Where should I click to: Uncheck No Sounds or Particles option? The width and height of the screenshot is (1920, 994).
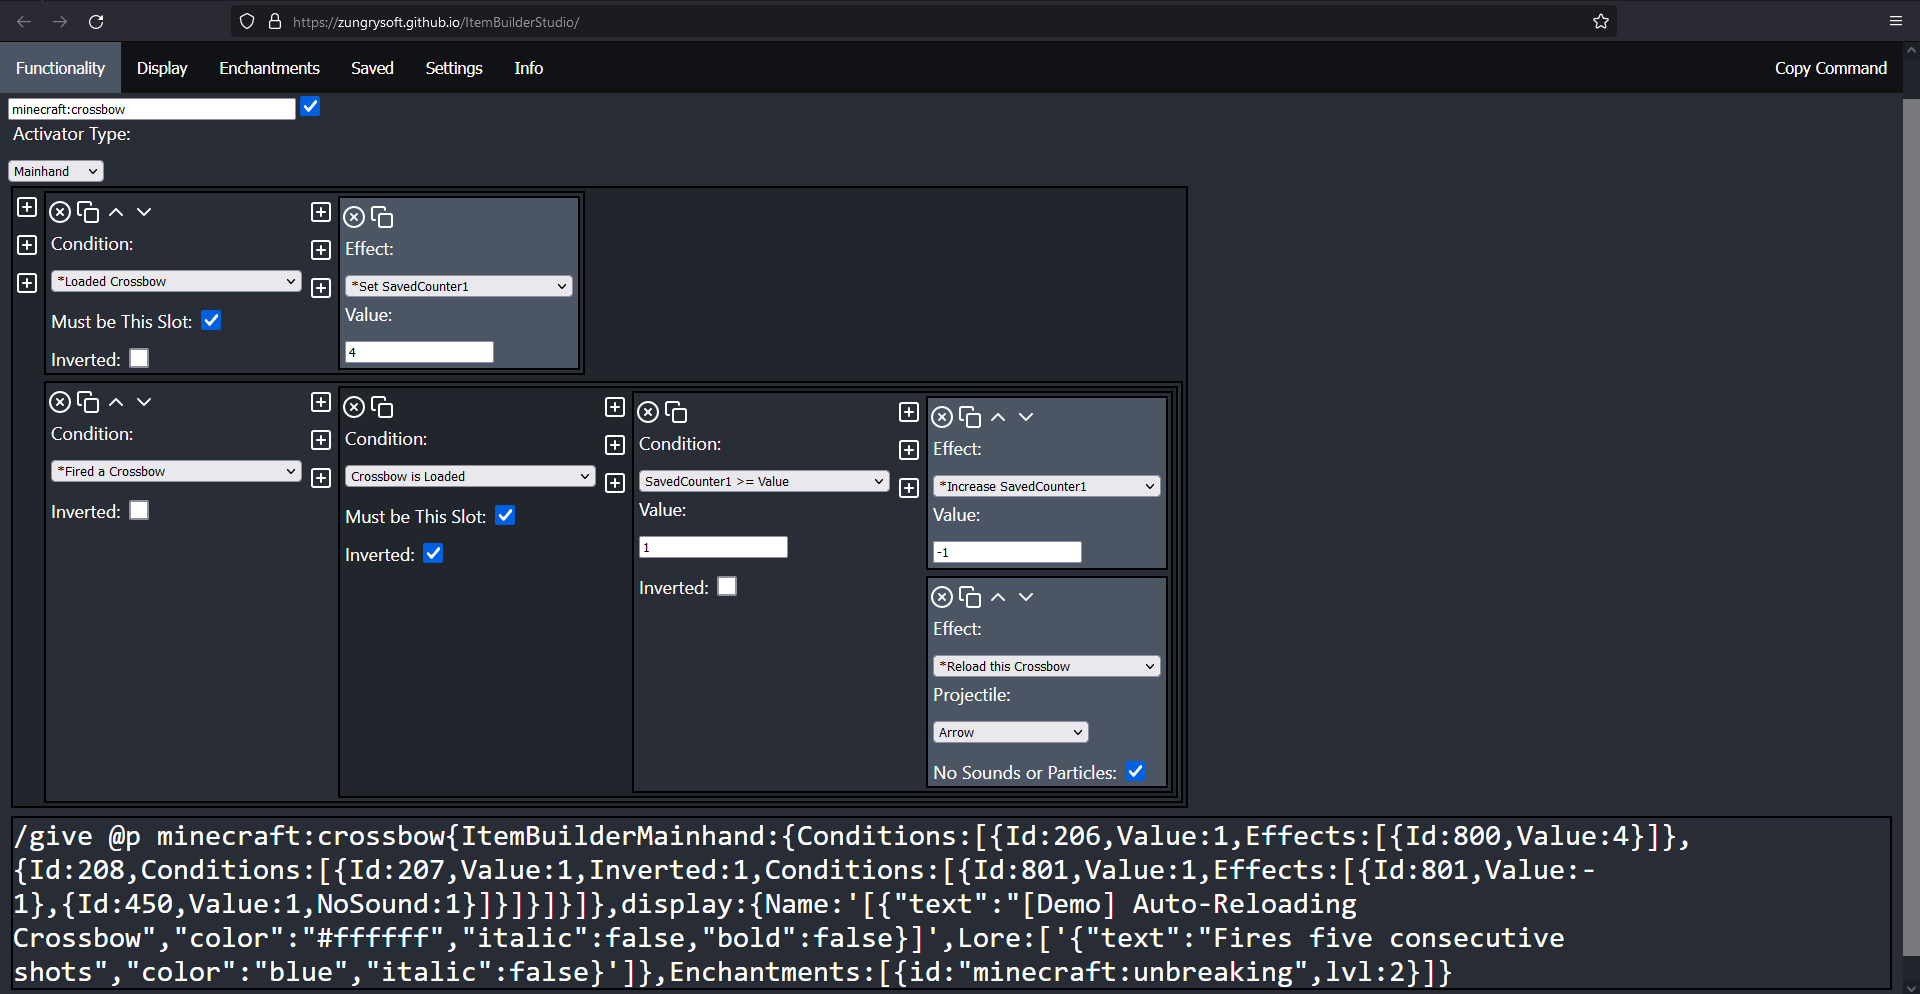tap(1135, 772)
